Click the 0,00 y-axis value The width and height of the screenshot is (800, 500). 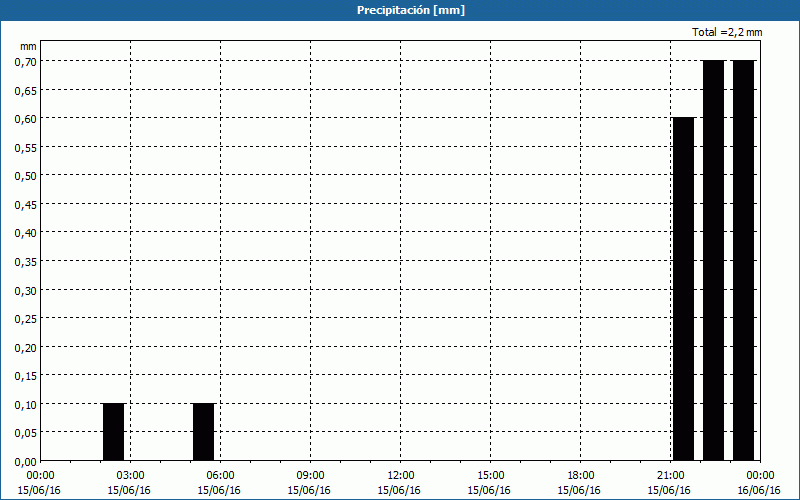pyautogui.click(x=26, y=462)
